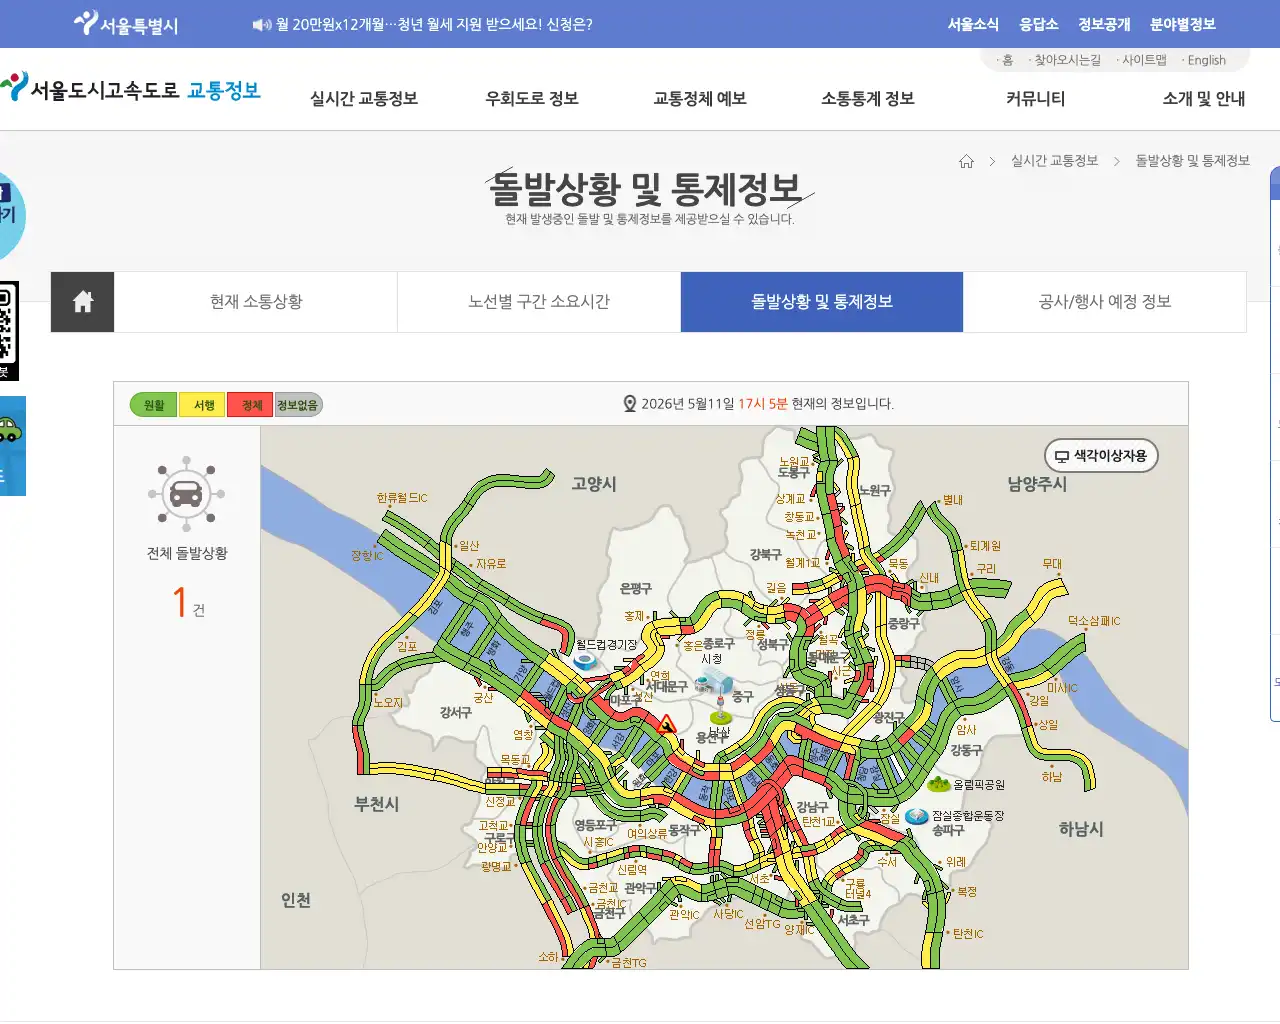The image size is (1280, 1024).
Task: Click 전체 돌발상황 label
Action: [187, 553]
